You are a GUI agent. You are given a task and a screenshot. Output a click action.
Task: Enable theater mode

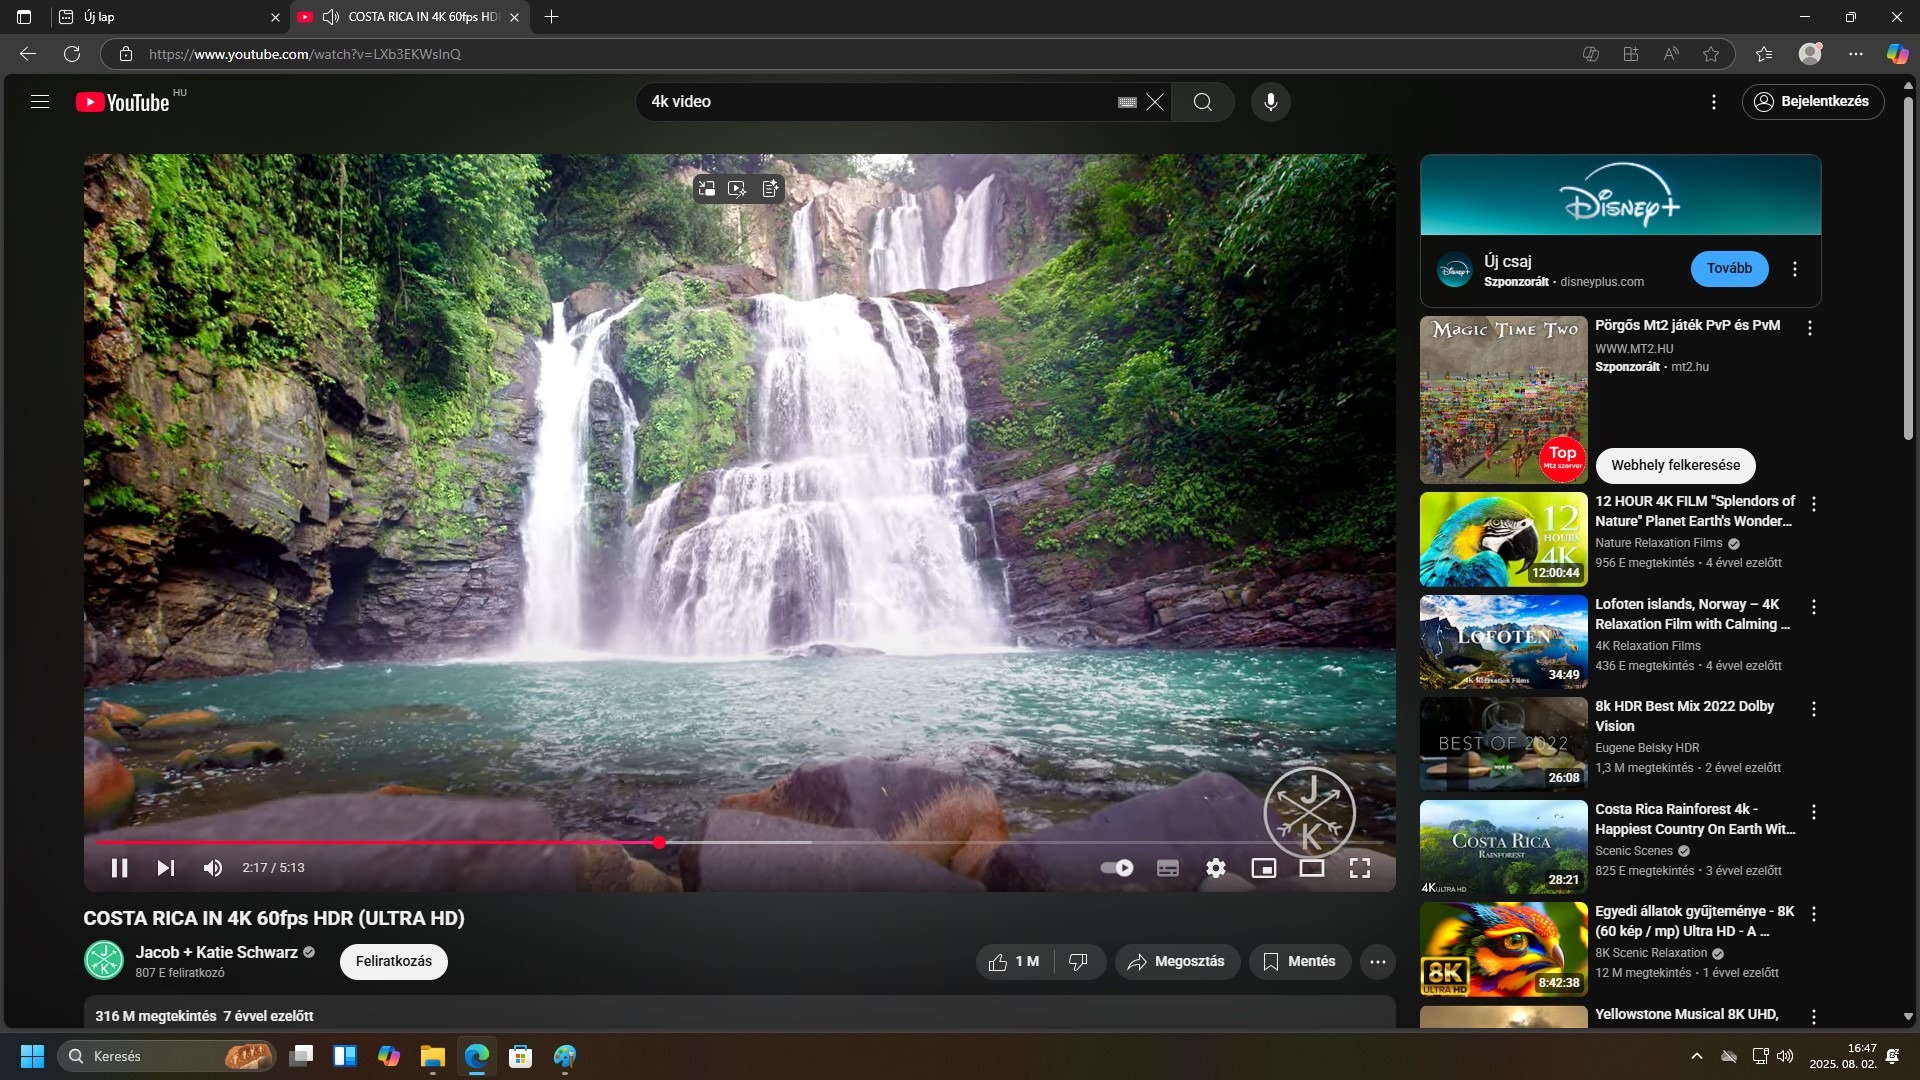tap(1311, 868)
